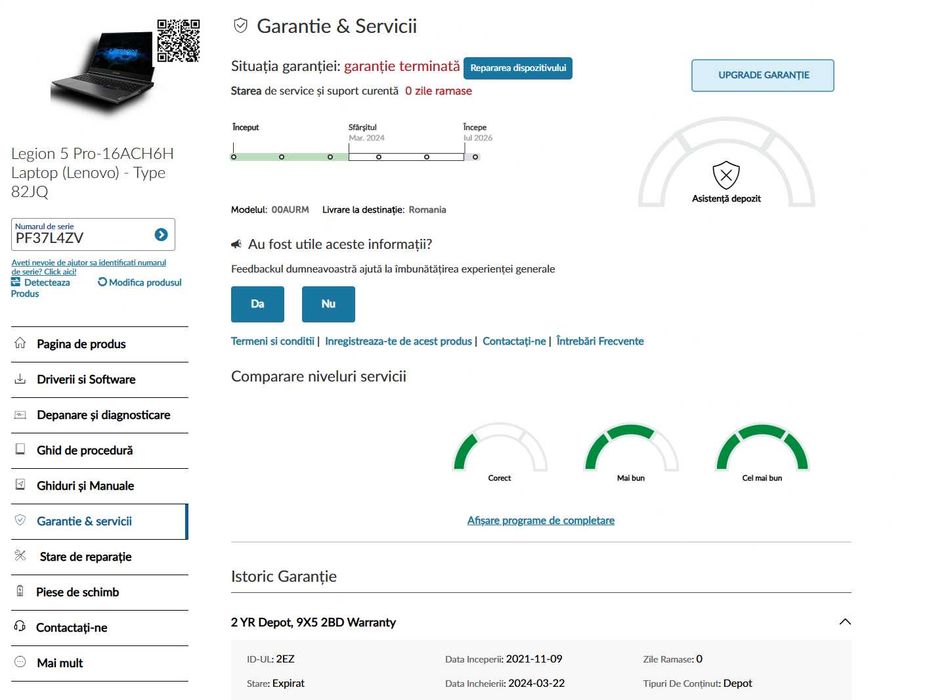The image size is (931, 700).
Task: Open Pagina de produs menu item
Action: (x=99, y=344)
